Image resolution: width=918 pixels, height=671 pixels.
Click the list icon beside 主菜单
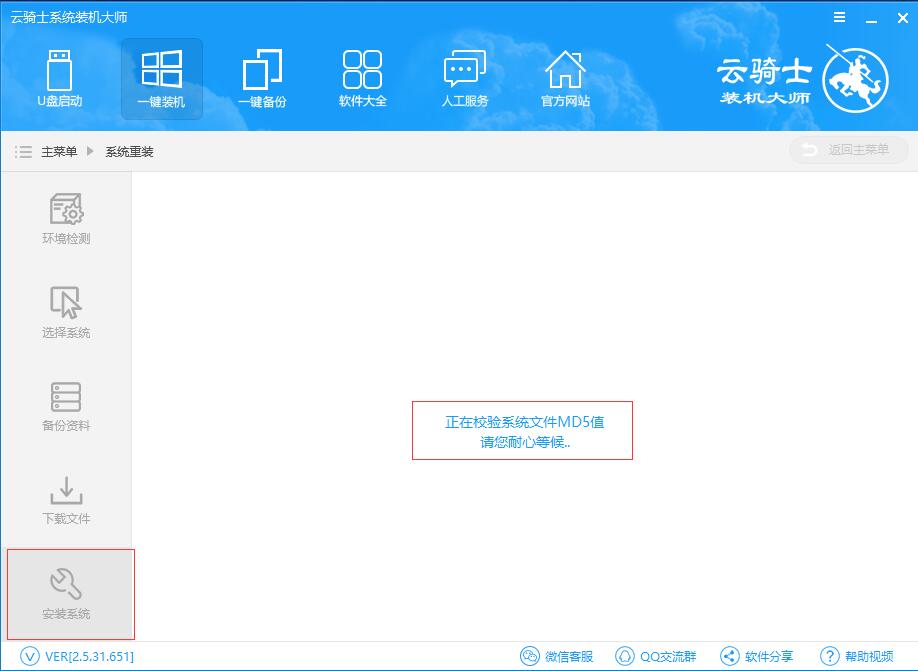[23, 152]
